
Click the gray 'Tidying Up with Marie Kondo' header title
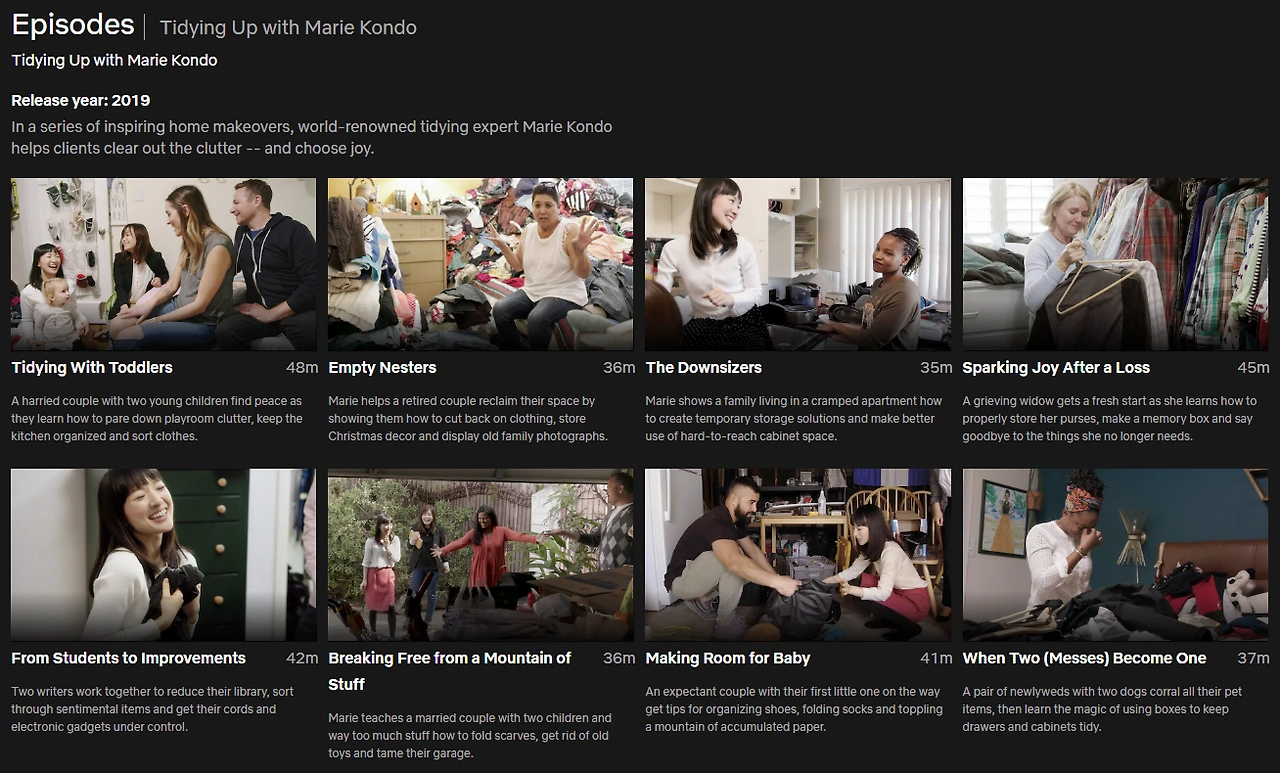pos(288,28)
